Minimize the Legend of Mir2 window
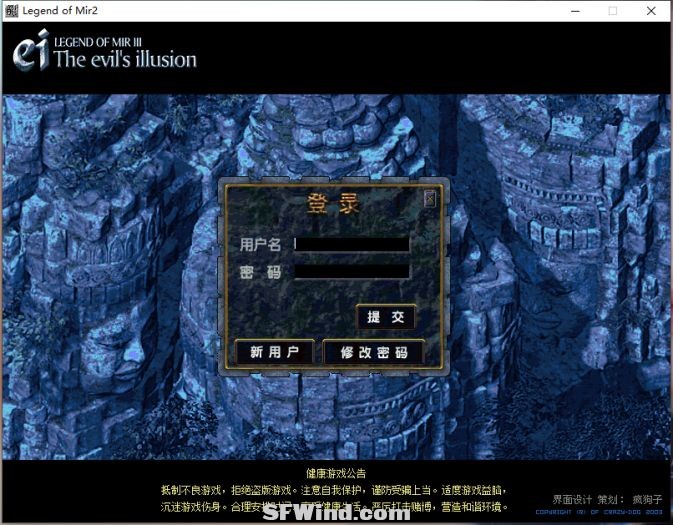 (x=576, y=11)
